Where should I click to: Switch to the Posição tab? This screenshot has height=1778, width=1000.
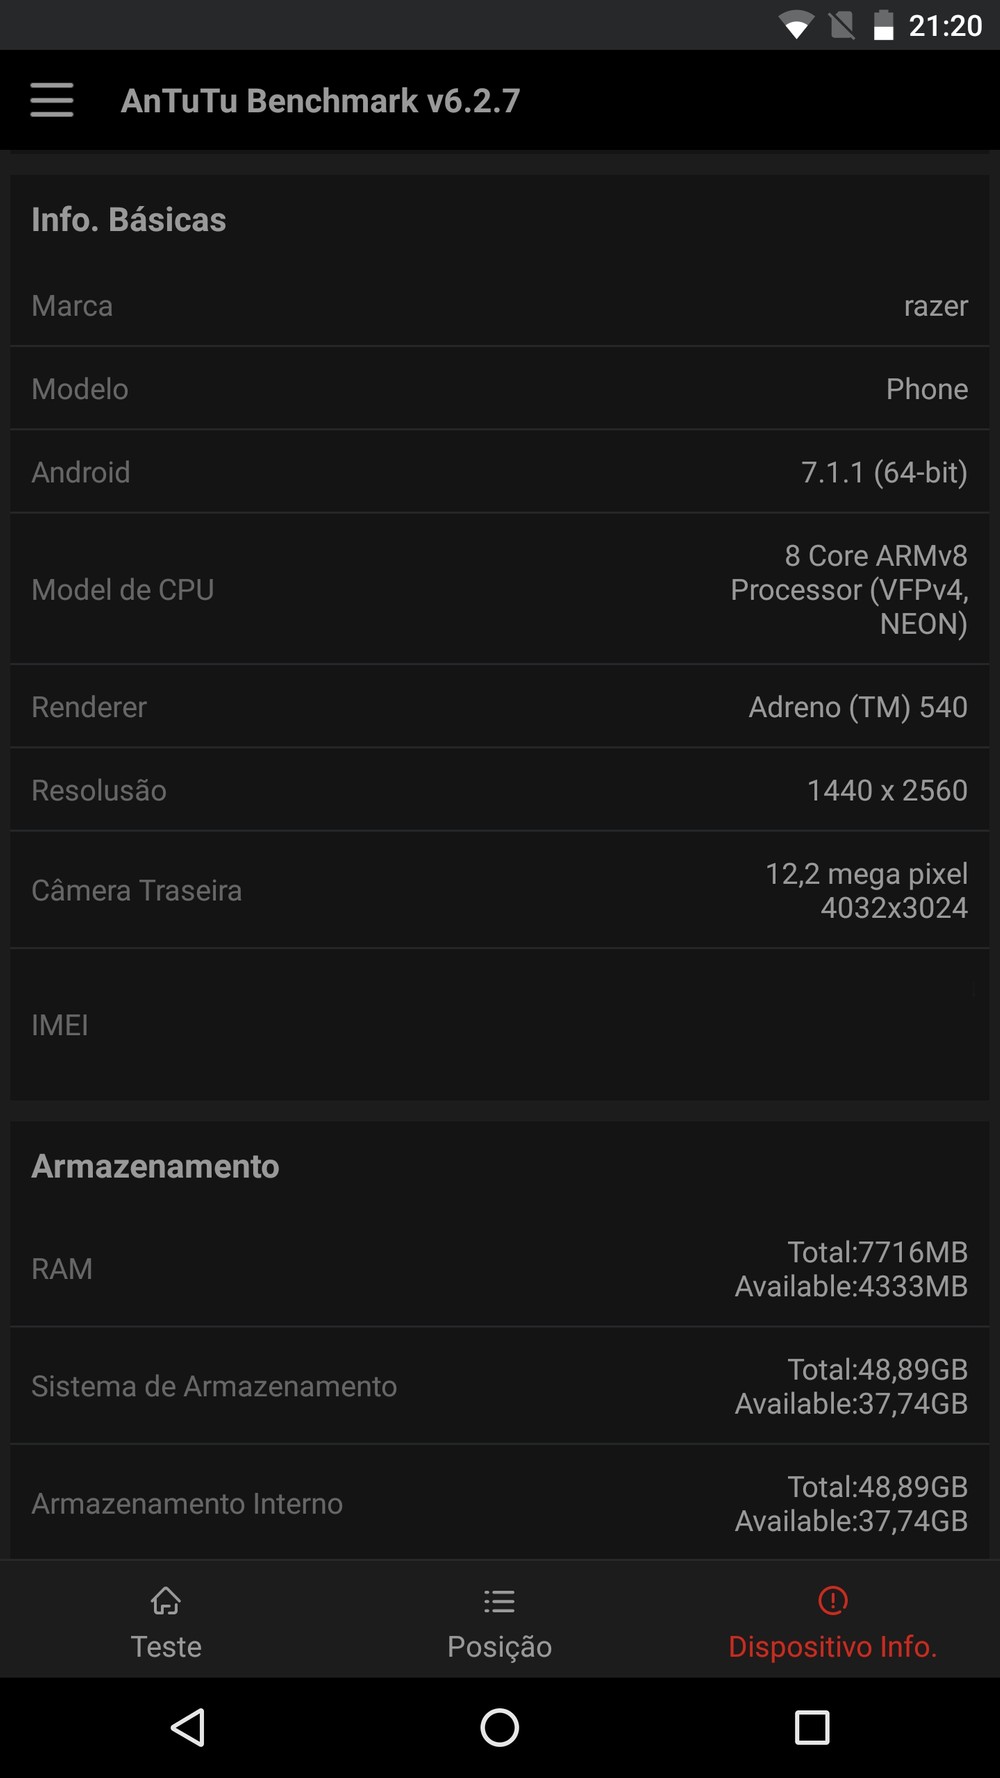(x=499, y=1646)
